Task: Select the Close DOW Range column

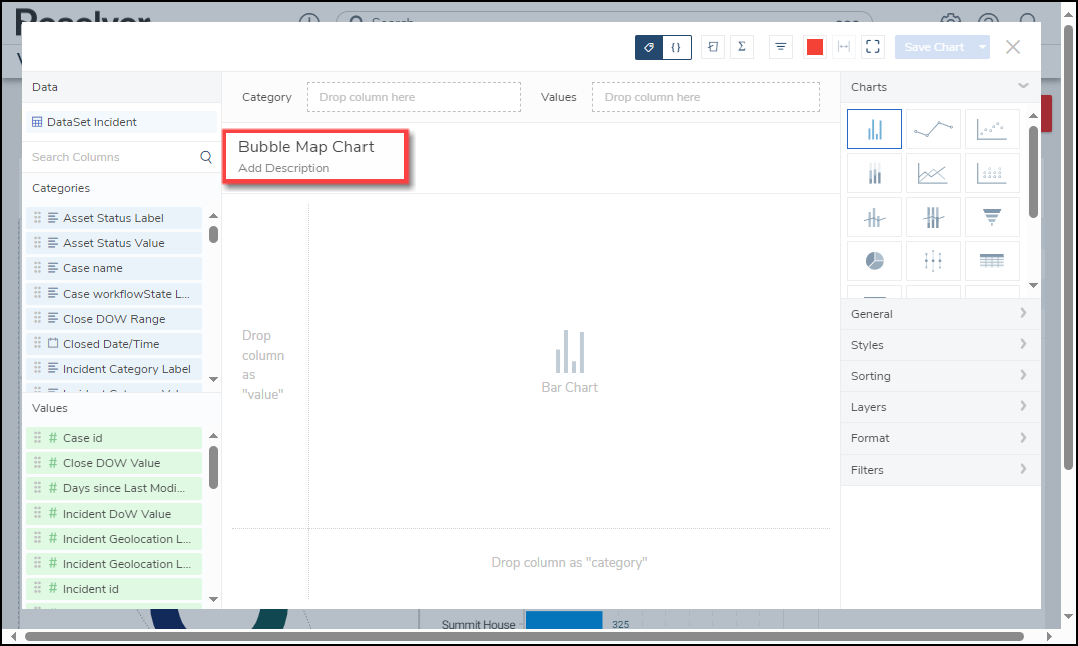Action: pos(114,319)
